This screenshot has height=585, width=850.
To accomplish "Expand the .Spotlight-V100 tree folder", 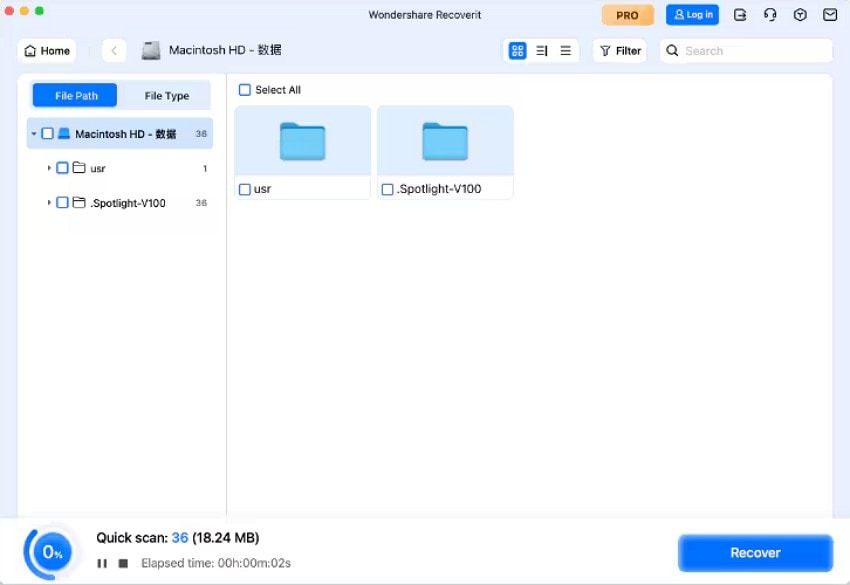I will pos(49,203).
